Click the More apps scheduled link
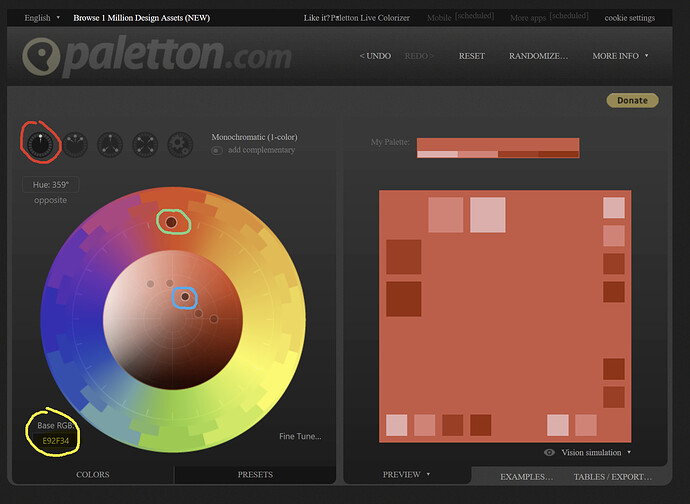Screen dimensions: 690x504 click(x=549, y=17)
